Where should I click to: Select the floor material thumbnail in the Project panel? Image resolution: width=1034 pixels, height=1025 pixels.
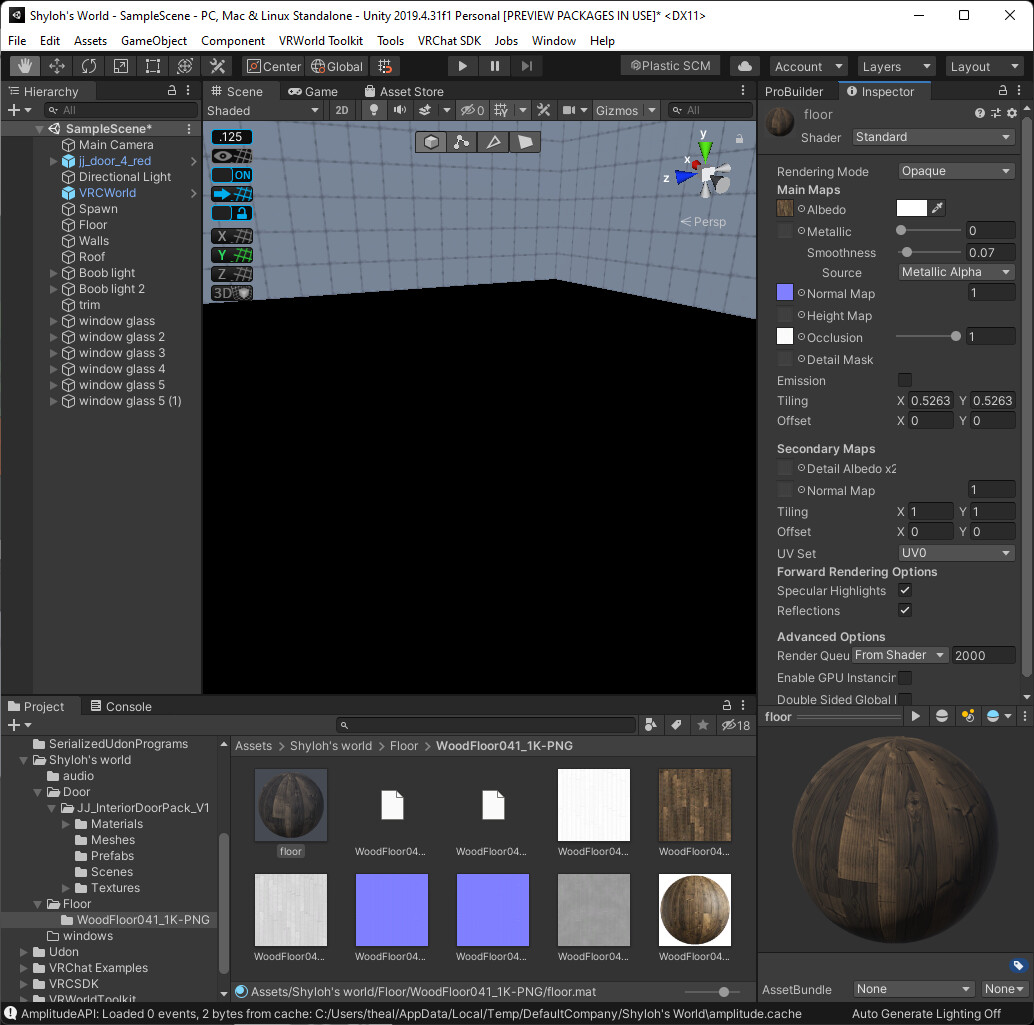(290, 804)
